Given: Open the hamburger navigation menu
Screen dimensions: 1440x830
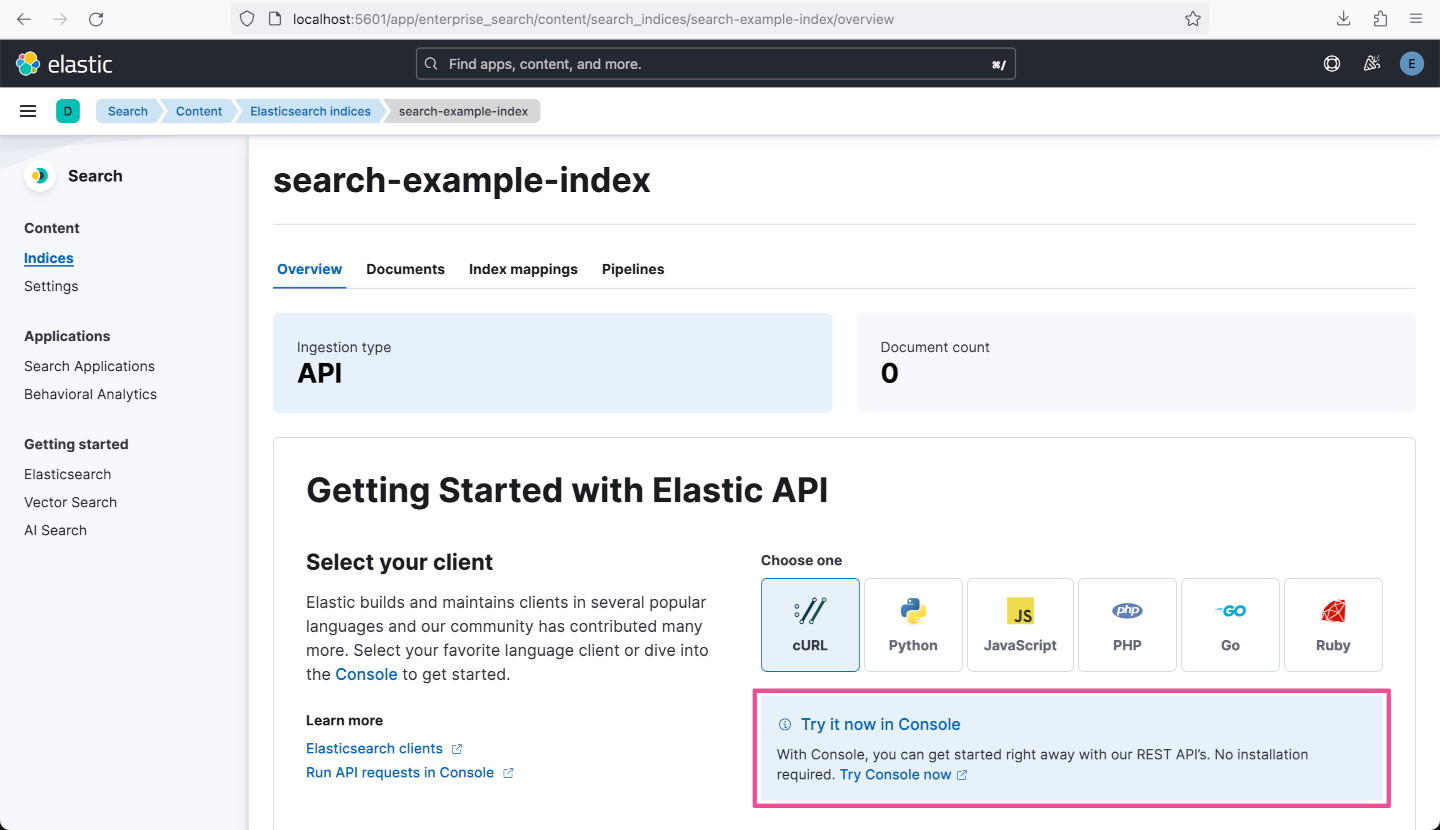Looking at the screenshot, I should point(28,111).
